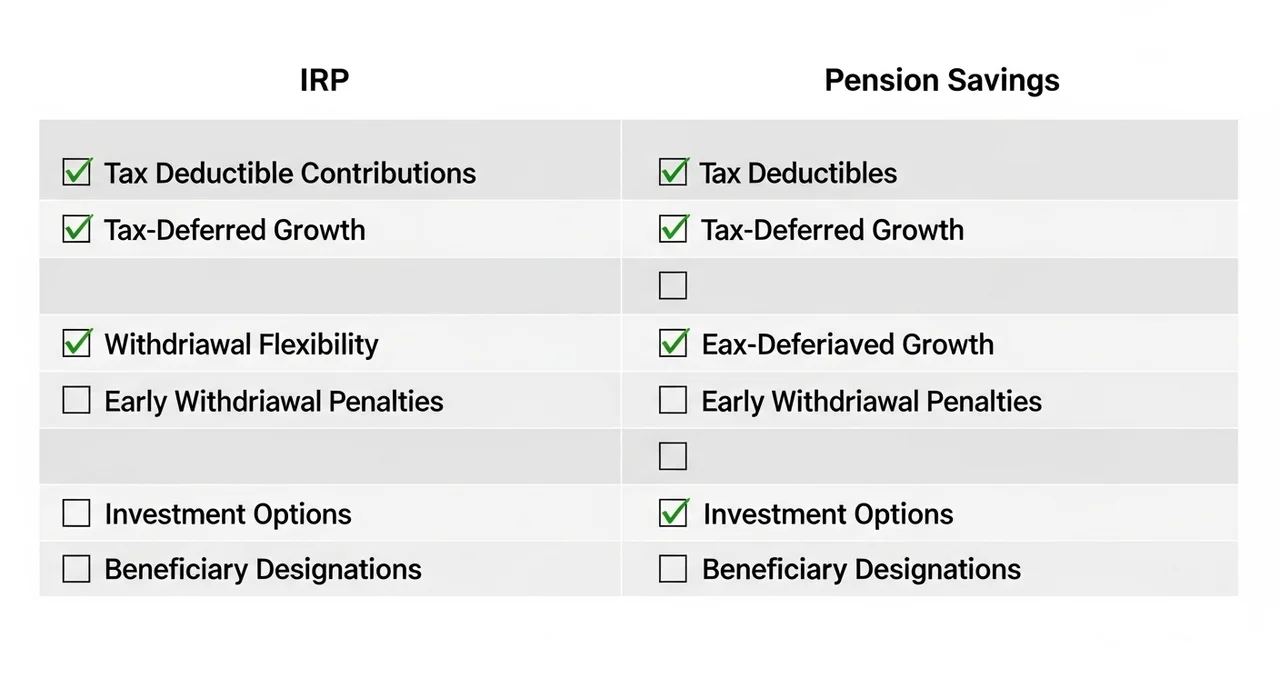Toggle Pension Savings Tax-Deferred Growth checkbox
The width and height of the screenshot is (1280, 698).
tap(673, 229)
